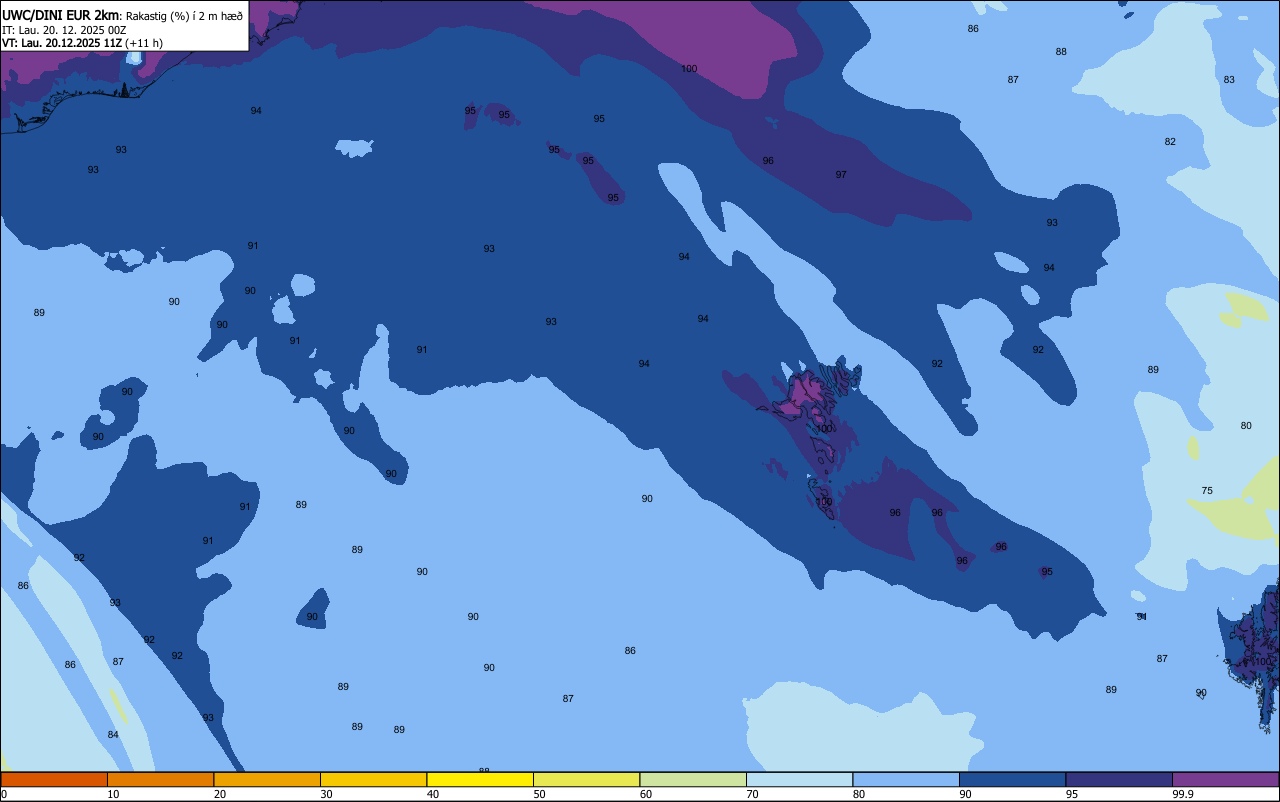Select the legend tick label '70'
Viewport: 1280px width, 802px height.
point(752,794)
